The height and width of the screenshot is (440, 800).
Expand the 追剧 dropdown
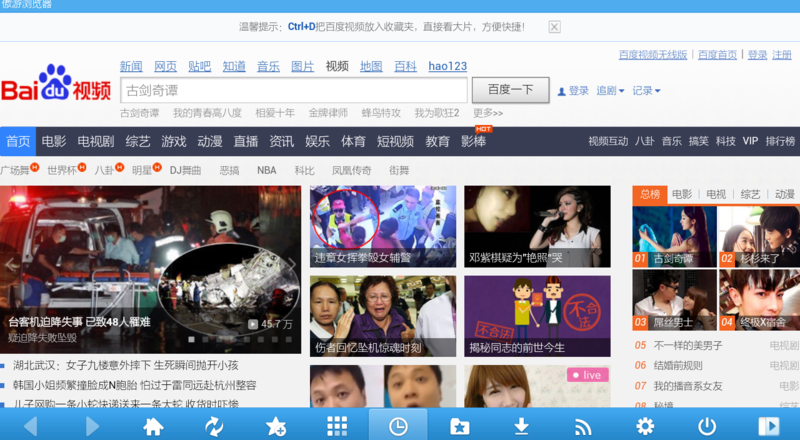click(x=610, y=91)
